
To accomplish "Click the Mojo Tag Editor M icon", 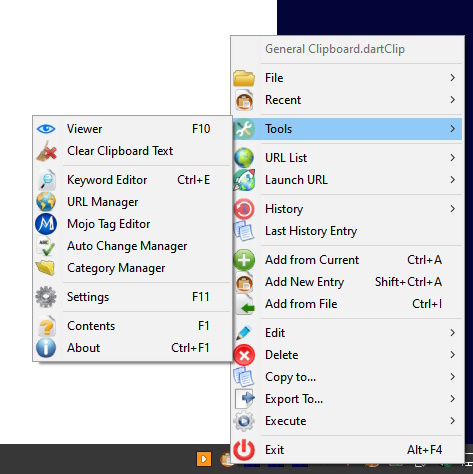I will [46, 224].
